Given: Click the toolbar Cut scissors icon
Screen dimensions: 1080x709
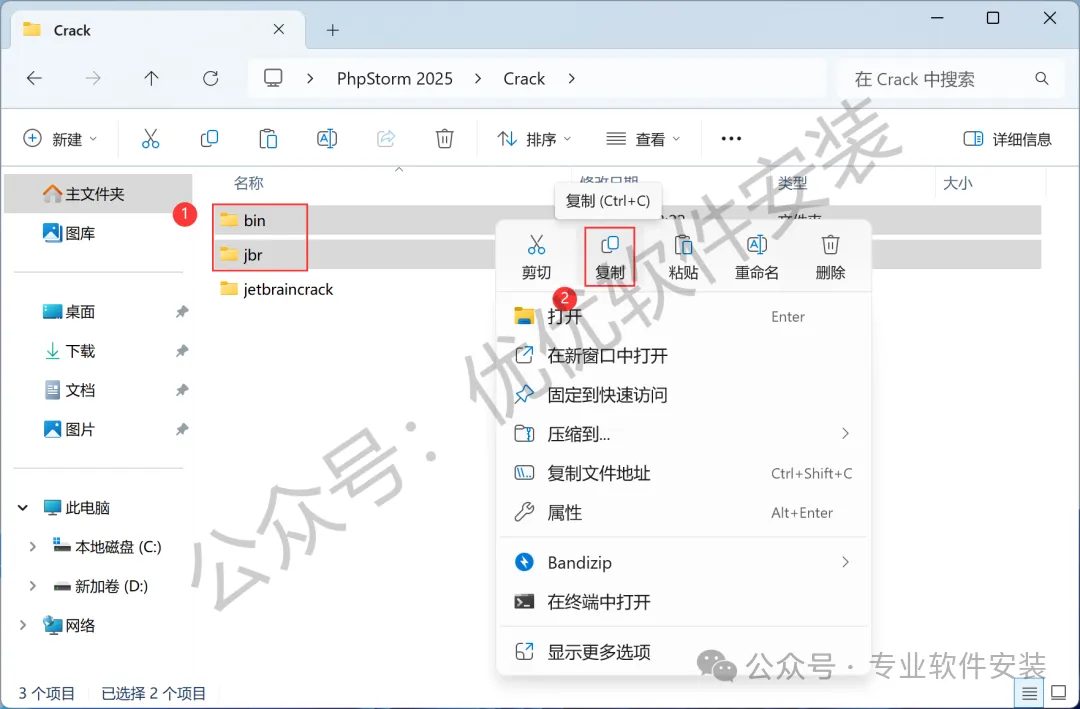Looking at the screenshot, I should click(150, 139).
